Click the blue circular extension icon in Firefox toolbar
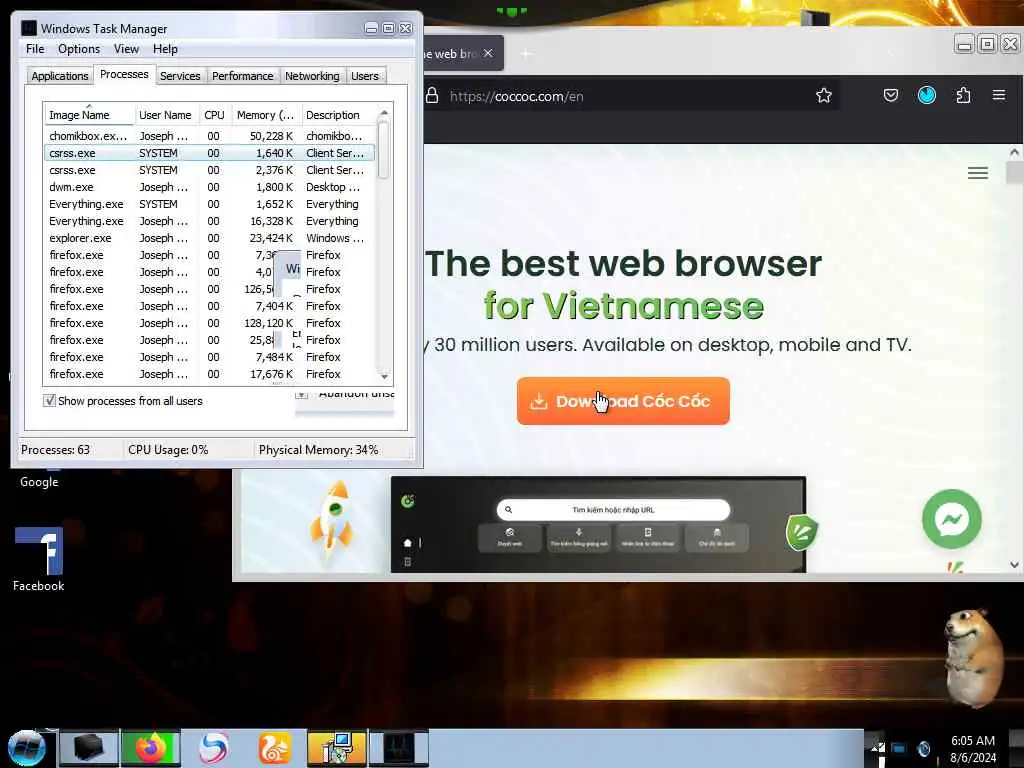Viewport: 1024px width, 768px height. (926, 95)
